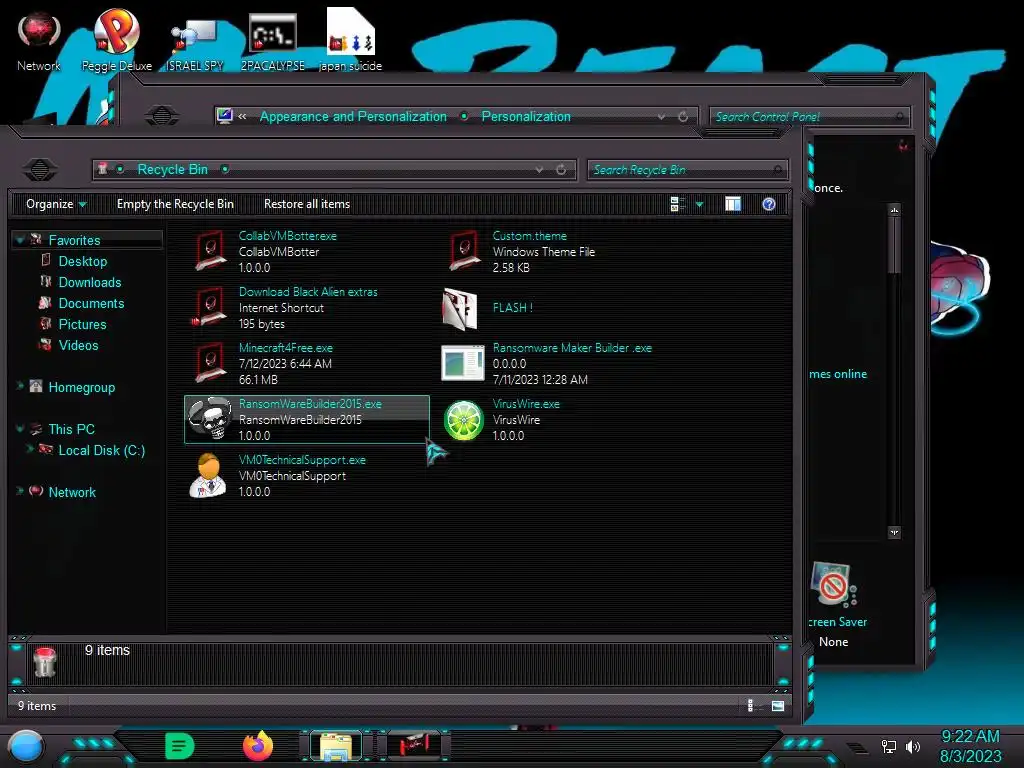Click the change view icon
Image resolution: width=1024 pixels, height=768 pixels.
click(x=677, y=204)
